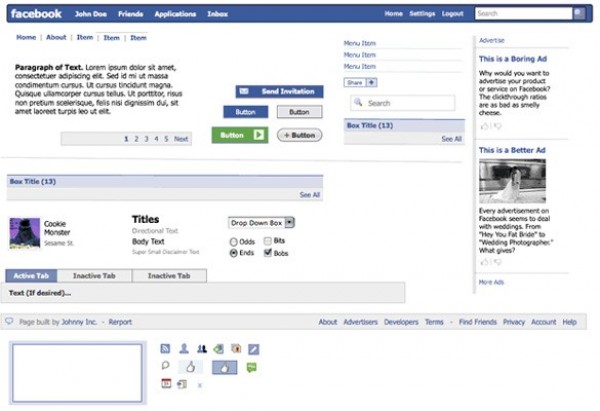Uncheck the Bobs checkbox
600x411 pixels.
click(267, 253)
